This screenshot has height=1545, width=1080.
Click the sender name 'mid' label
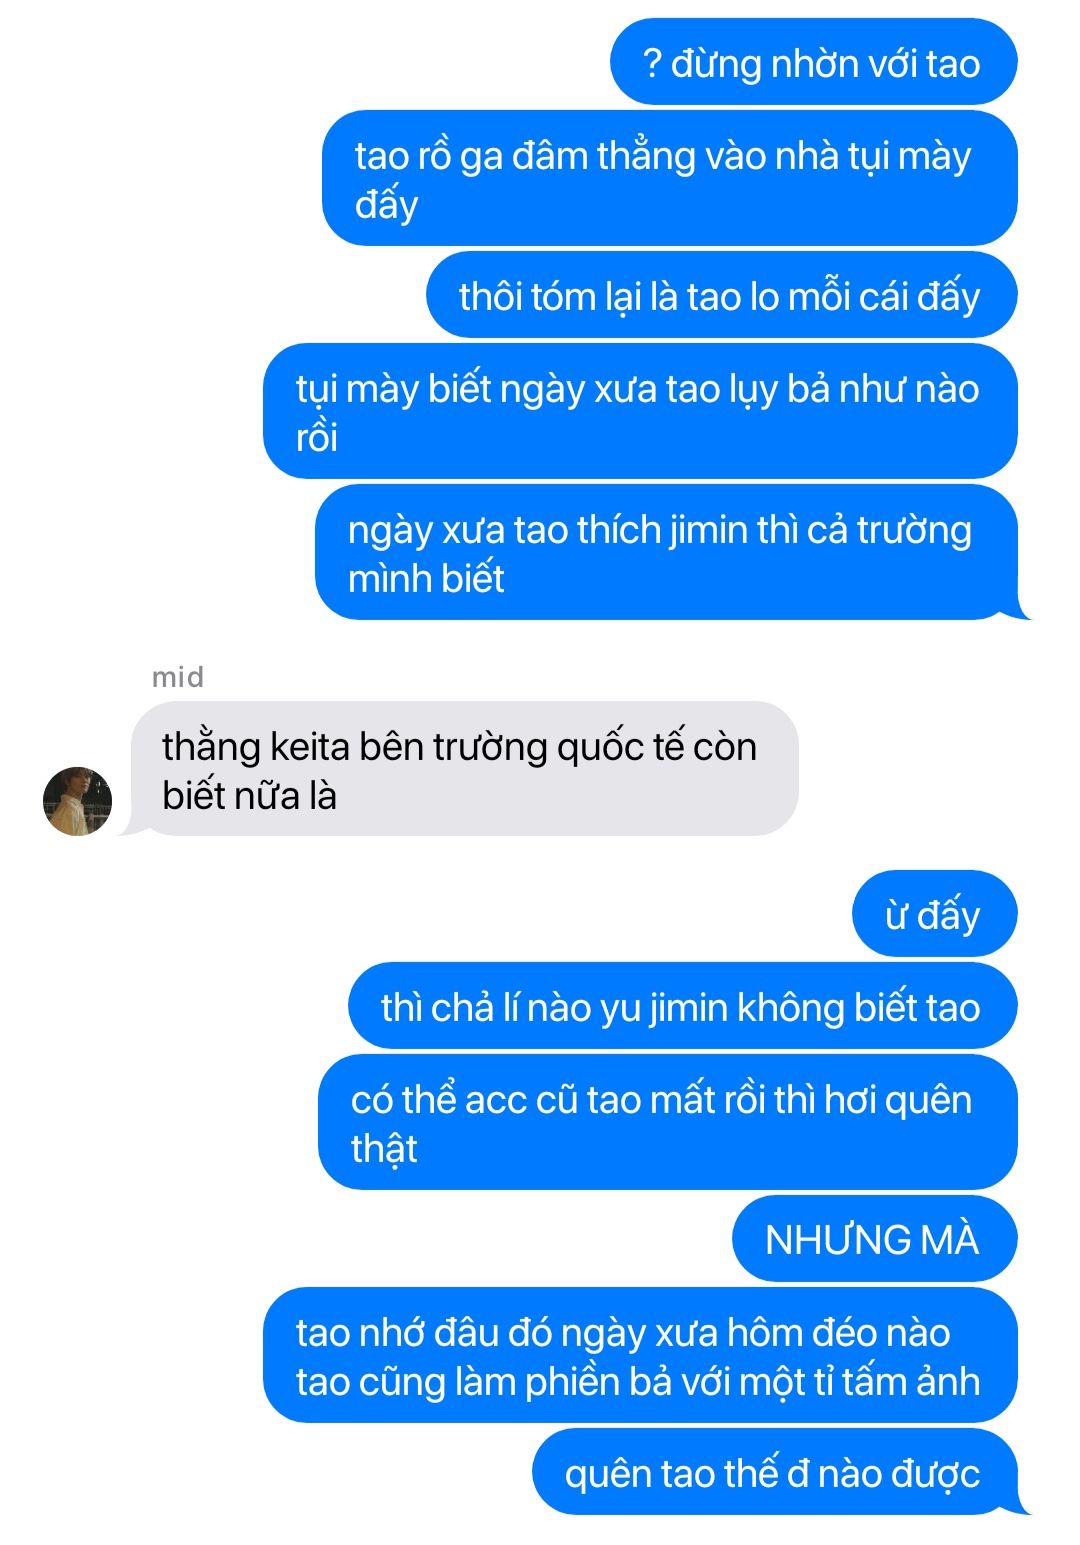click(178, 677)
